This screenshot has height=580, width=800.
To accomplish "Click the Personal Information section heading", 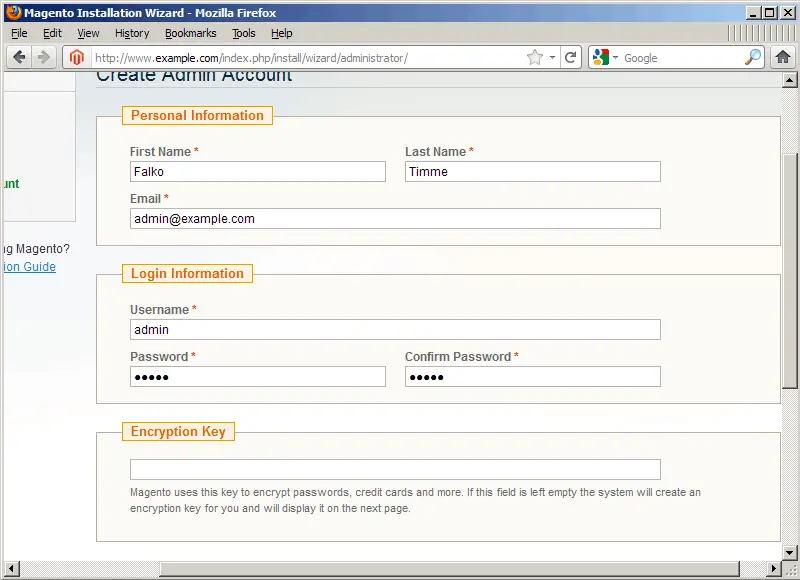I will 197,115.
